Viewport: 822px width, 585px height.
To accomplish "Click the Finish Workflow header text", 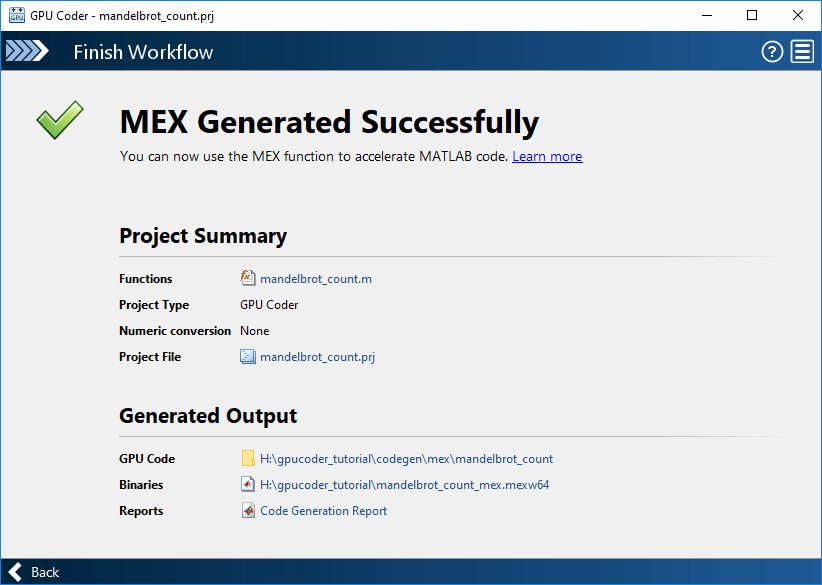I will [143, 51].
